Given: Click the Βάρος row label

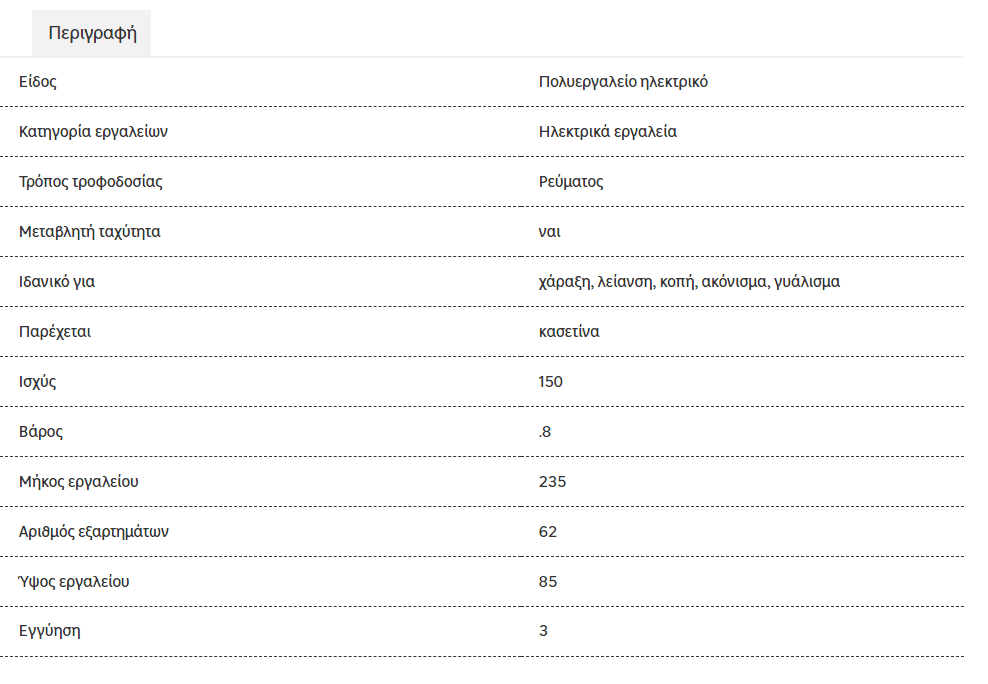Looking at the screenshot, I should pyautogui.click(x=41, y=431).
